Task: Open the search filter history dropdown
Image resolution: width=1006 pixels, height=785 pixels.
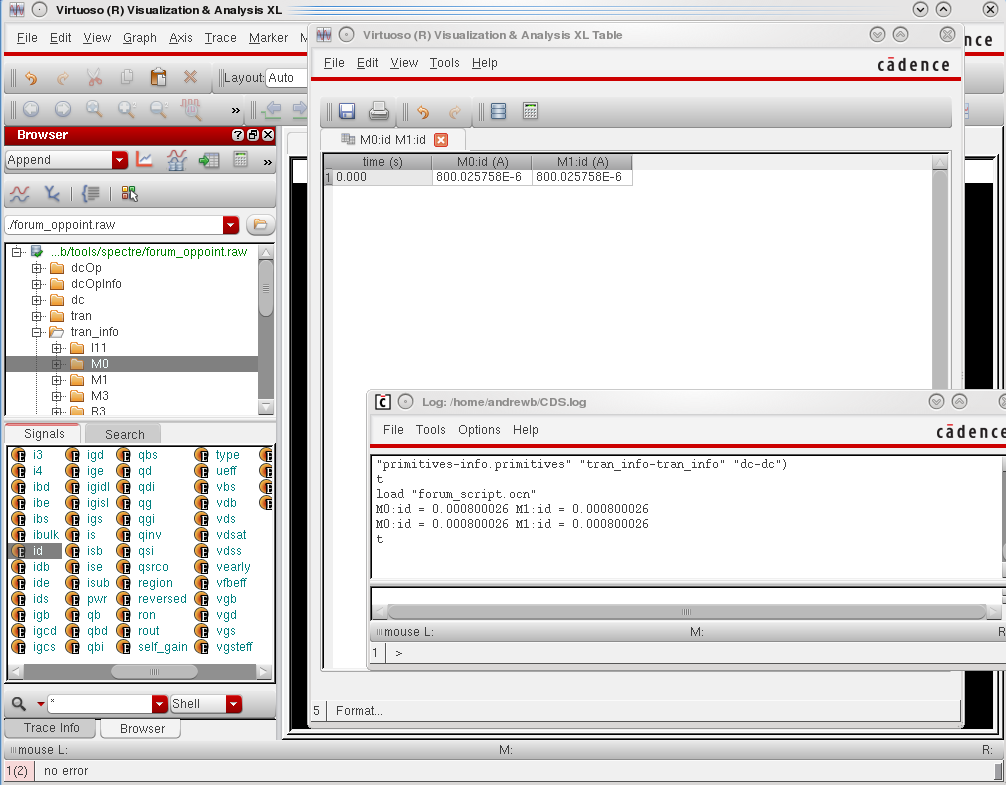Action: click(160, 704)
